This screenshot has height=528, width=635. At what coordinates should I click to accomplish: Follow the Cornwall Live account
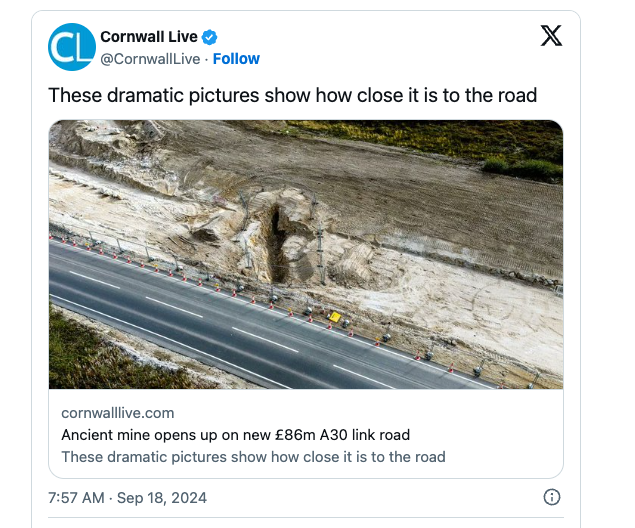tap(236, 58)
